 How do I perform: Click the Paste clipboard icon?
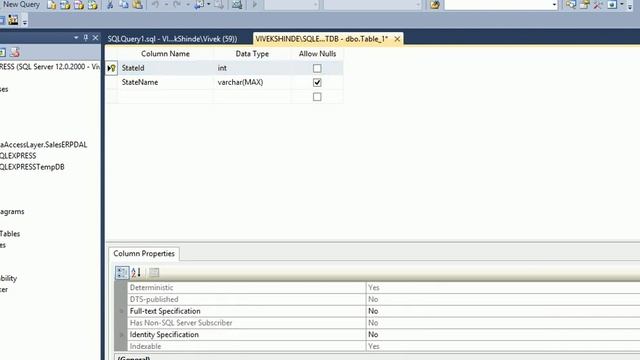[x=138, y=5]
